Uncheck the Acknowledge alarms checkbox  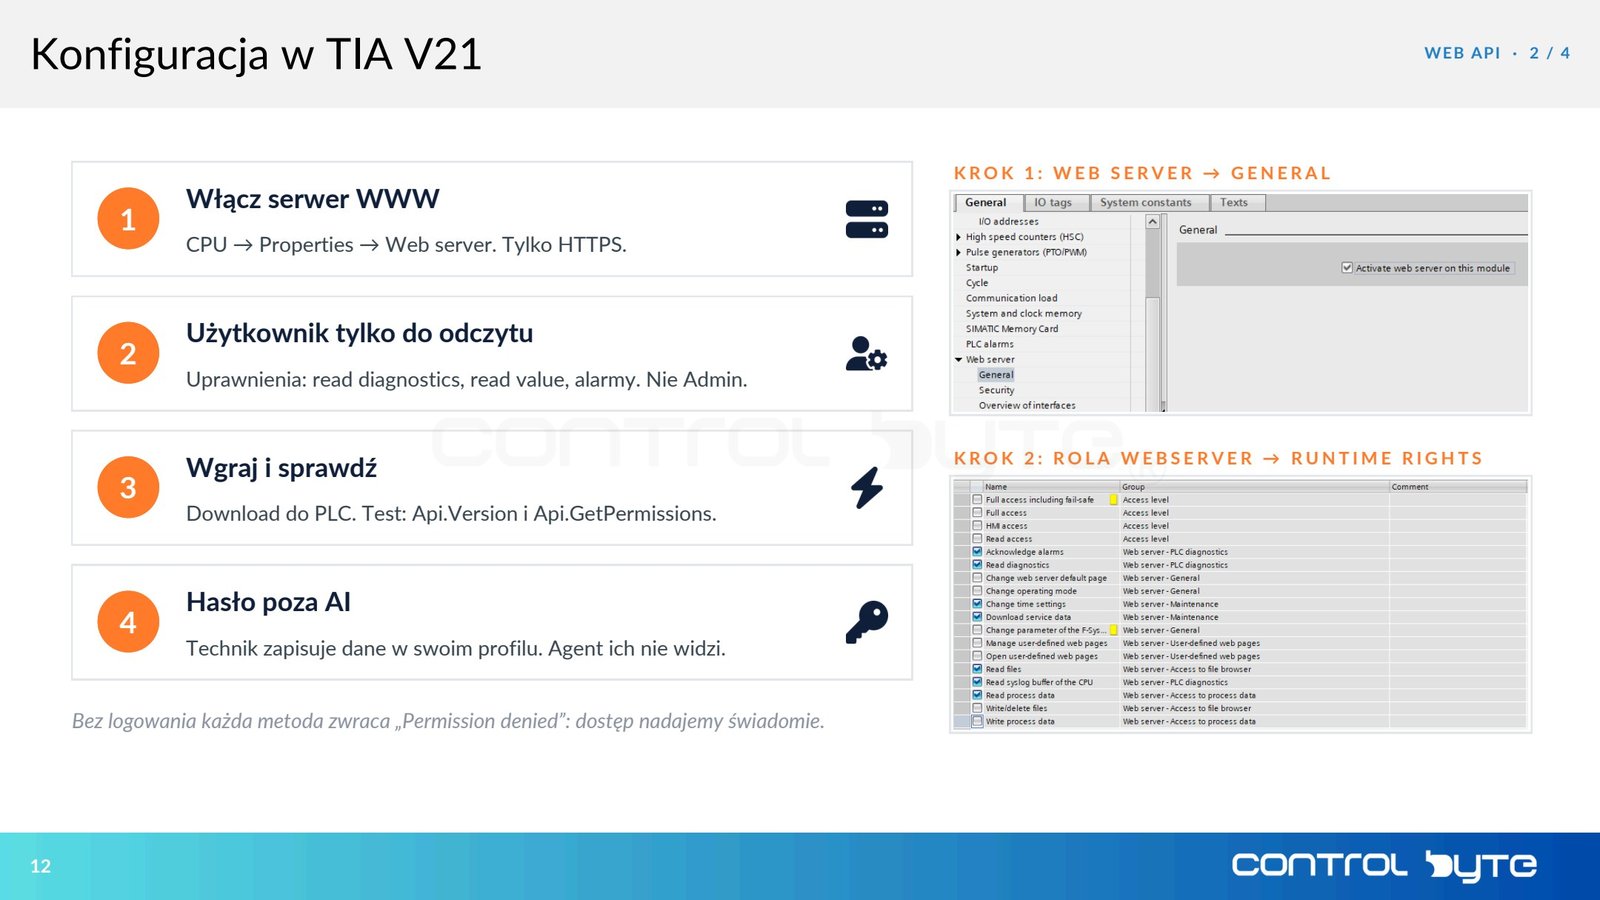977,552
